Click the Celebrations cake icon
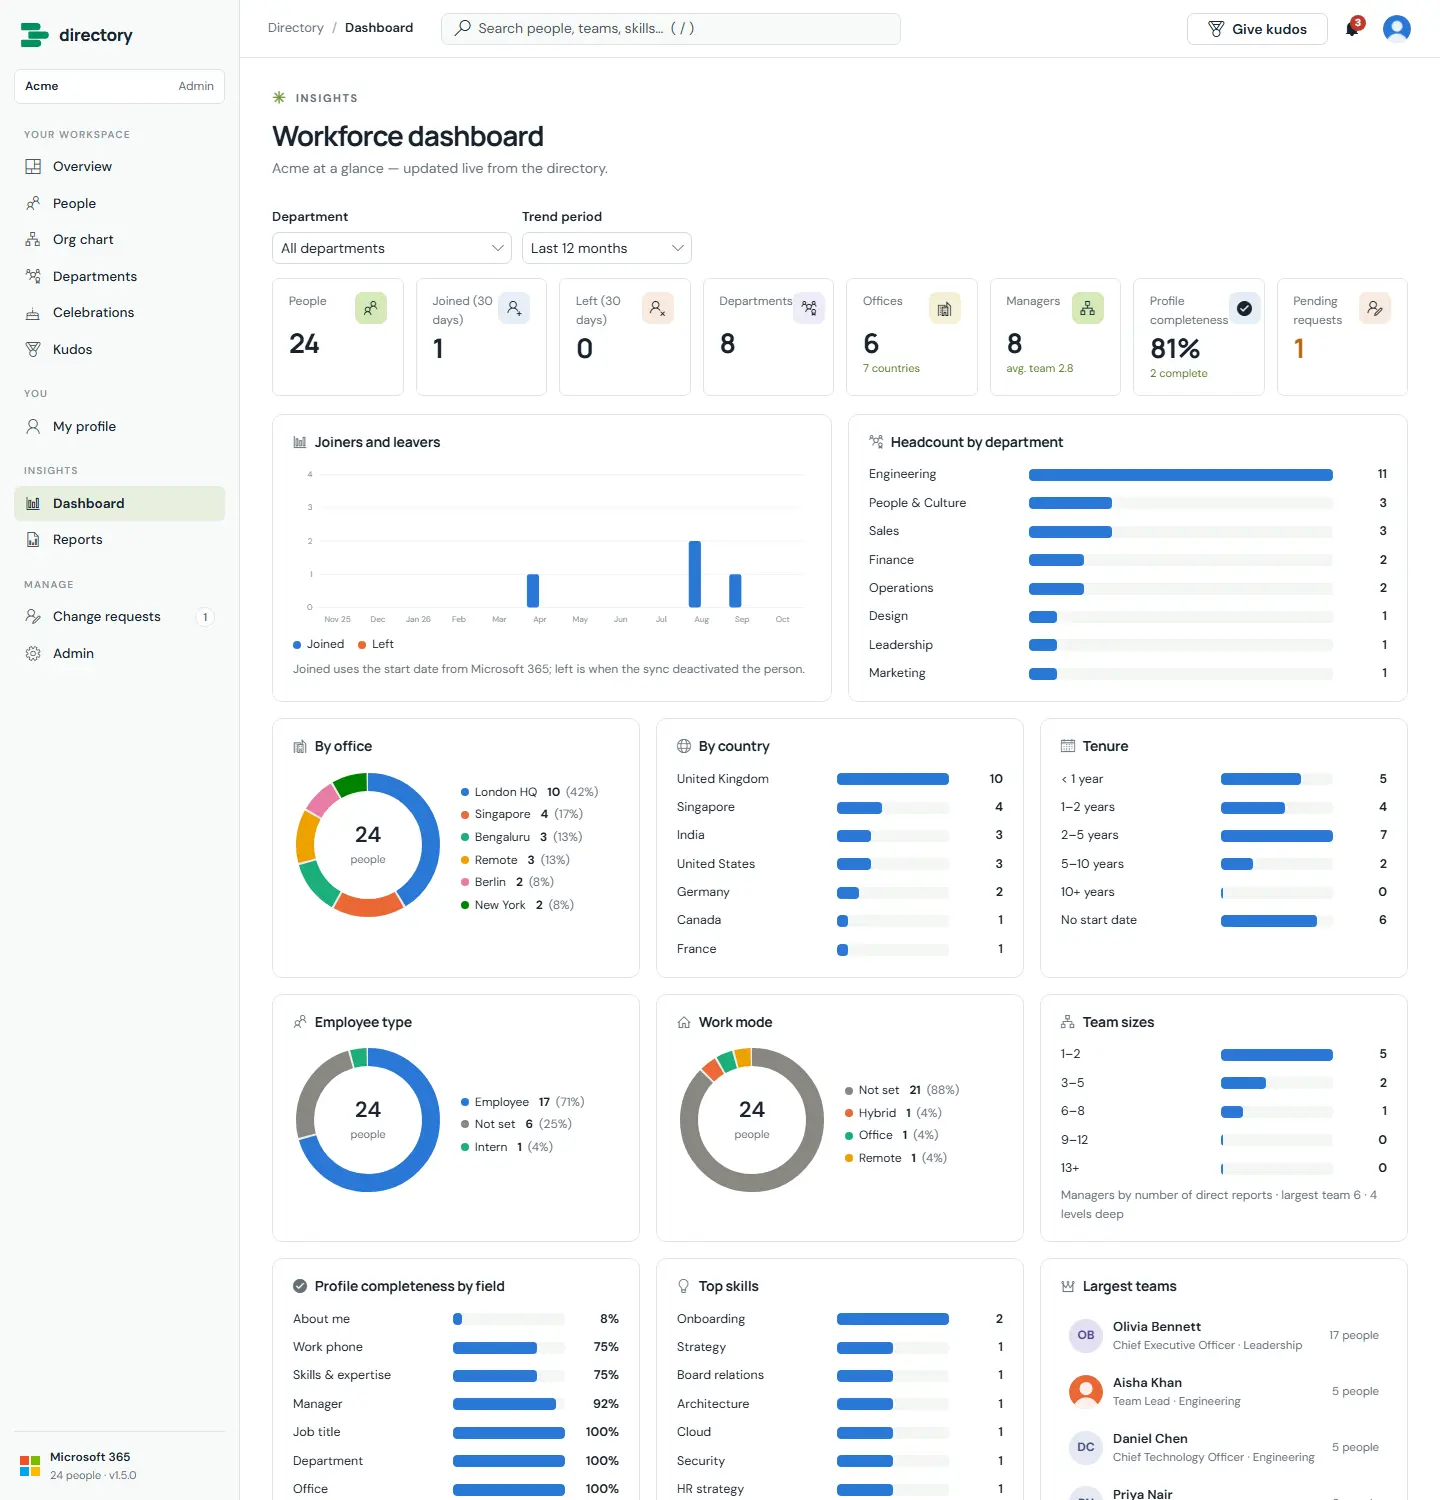This screenshot has height=1500, width=1440. tap(33, 313)
